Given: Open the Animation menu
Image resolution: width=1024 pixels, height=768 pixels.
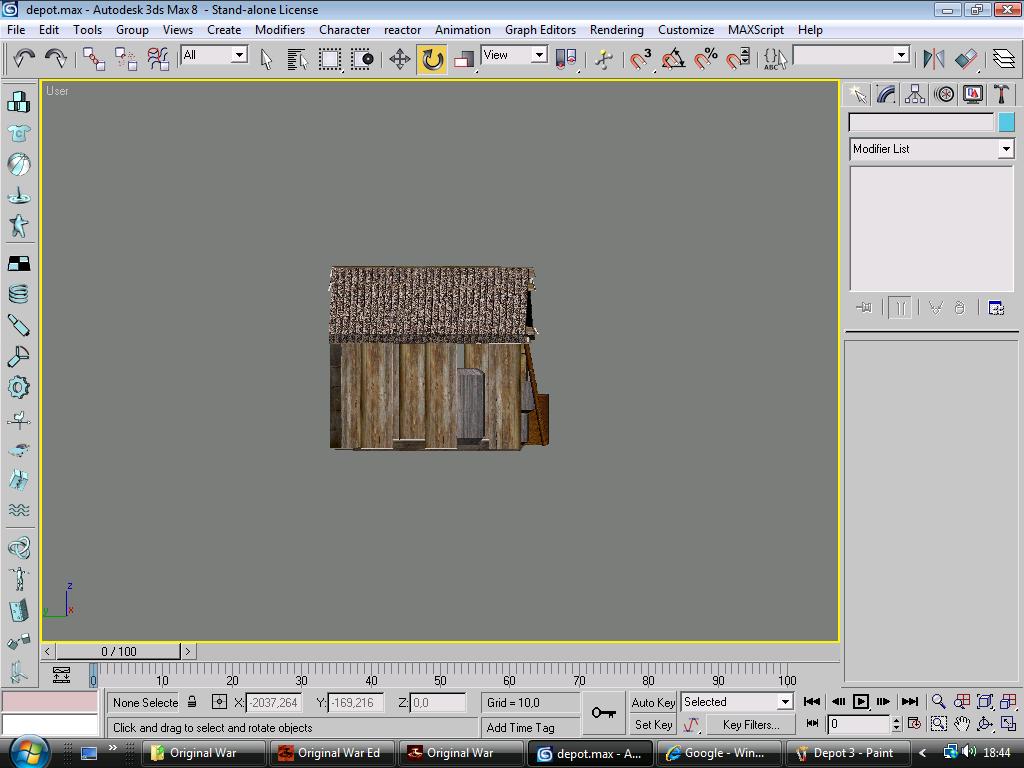Looking at the screenshot, I should (x=462, y=30).
